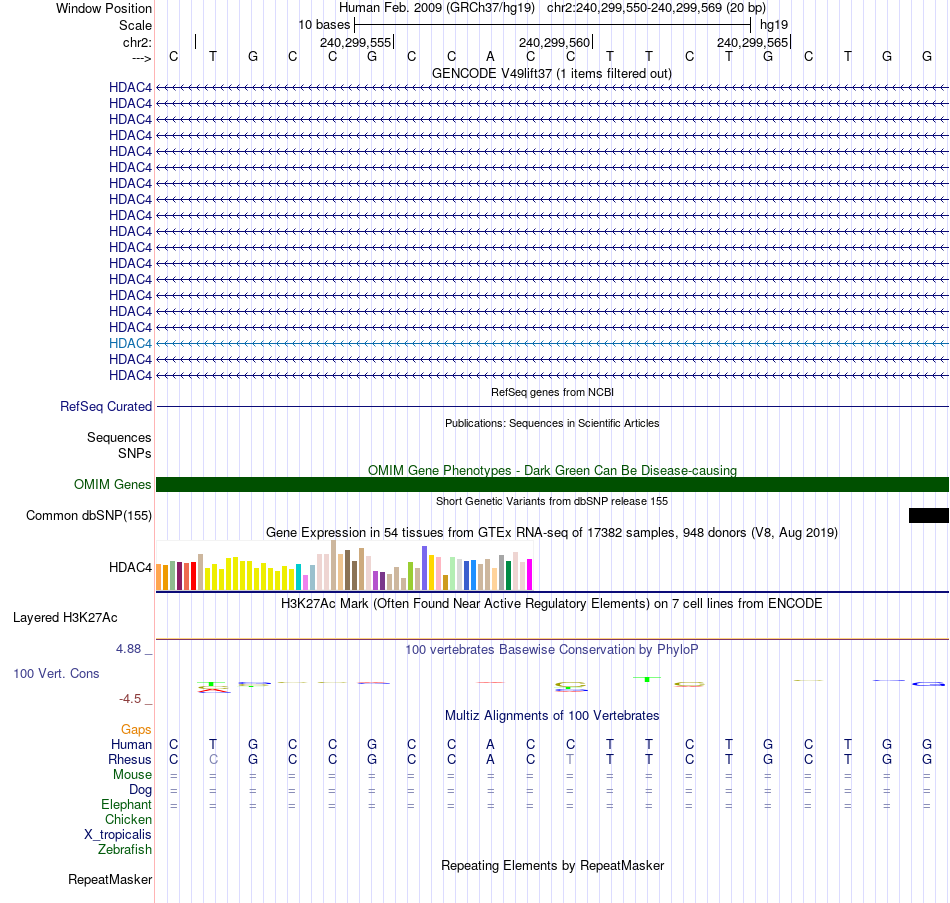Click the 'RepeatMasker' track label
950x903 pixels.
[110, 879]
